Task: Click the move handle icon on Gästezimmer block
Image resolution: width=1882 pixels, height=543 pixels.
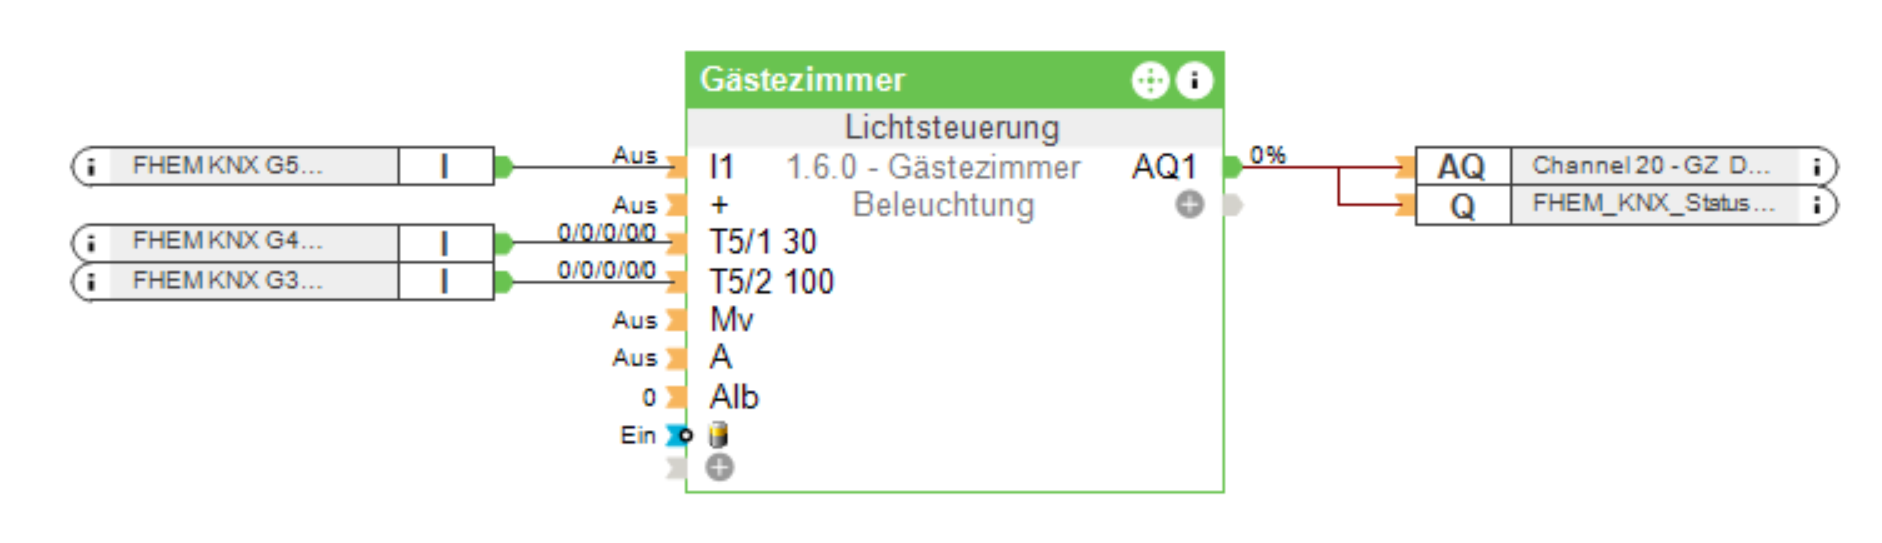Action: (1149, 80)
